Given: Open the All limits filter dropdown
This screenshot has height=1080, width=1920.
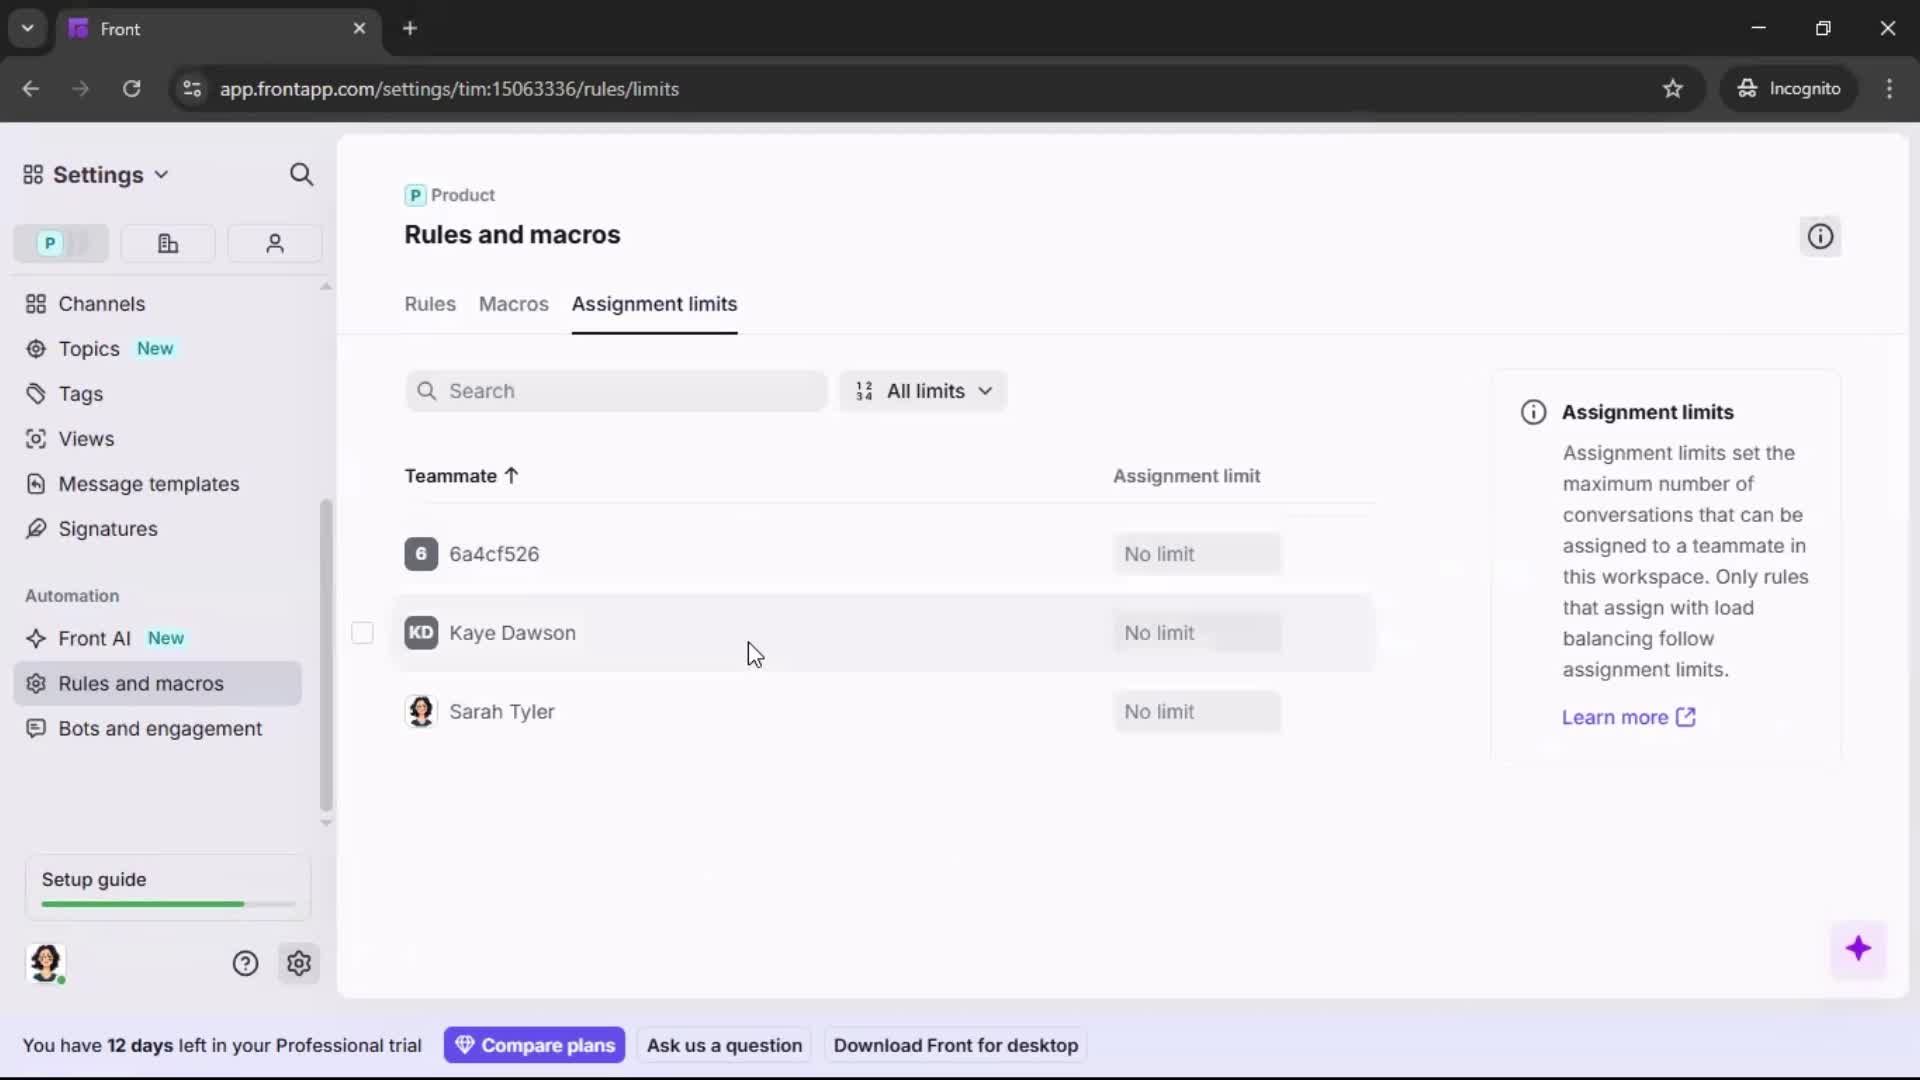Looking at the screenshot, I should click(x=922, y=391).
